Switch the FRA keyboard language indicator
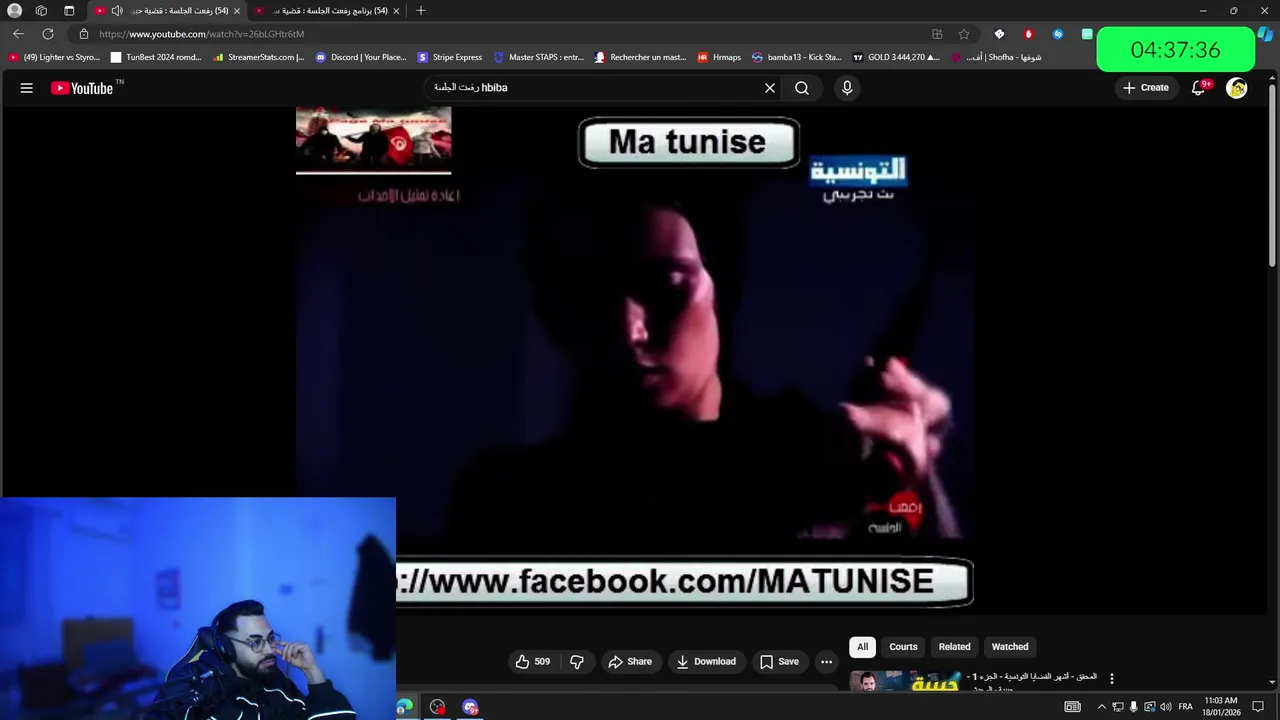This screenshot has width=1280, height=720. [x=1185, y=707]
